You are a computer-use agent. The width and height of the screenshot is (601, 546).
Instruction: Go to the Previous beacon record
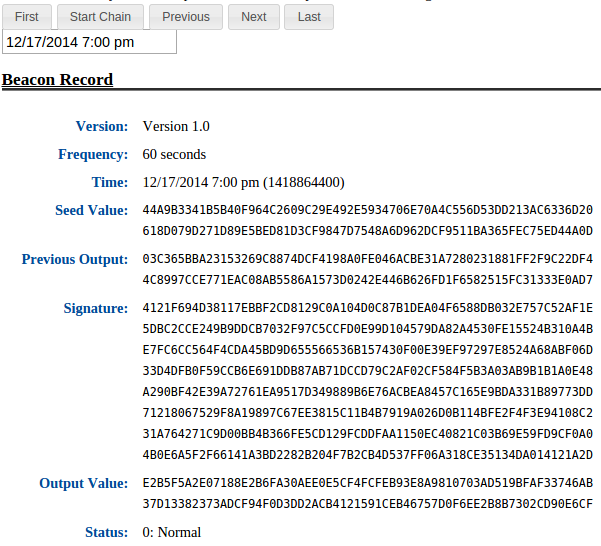point(186,16)
